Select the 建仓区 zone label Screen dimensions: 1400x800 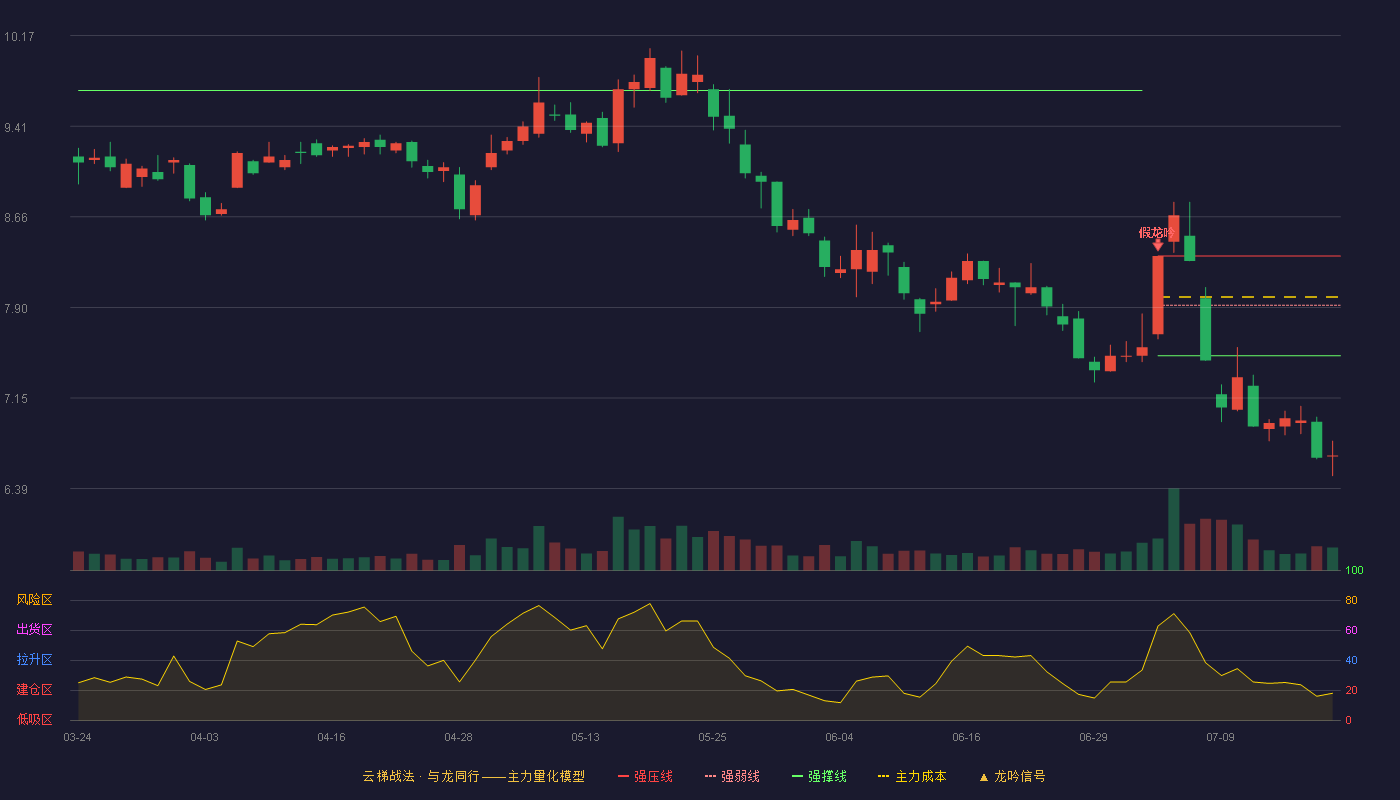(x=34, y=690)
